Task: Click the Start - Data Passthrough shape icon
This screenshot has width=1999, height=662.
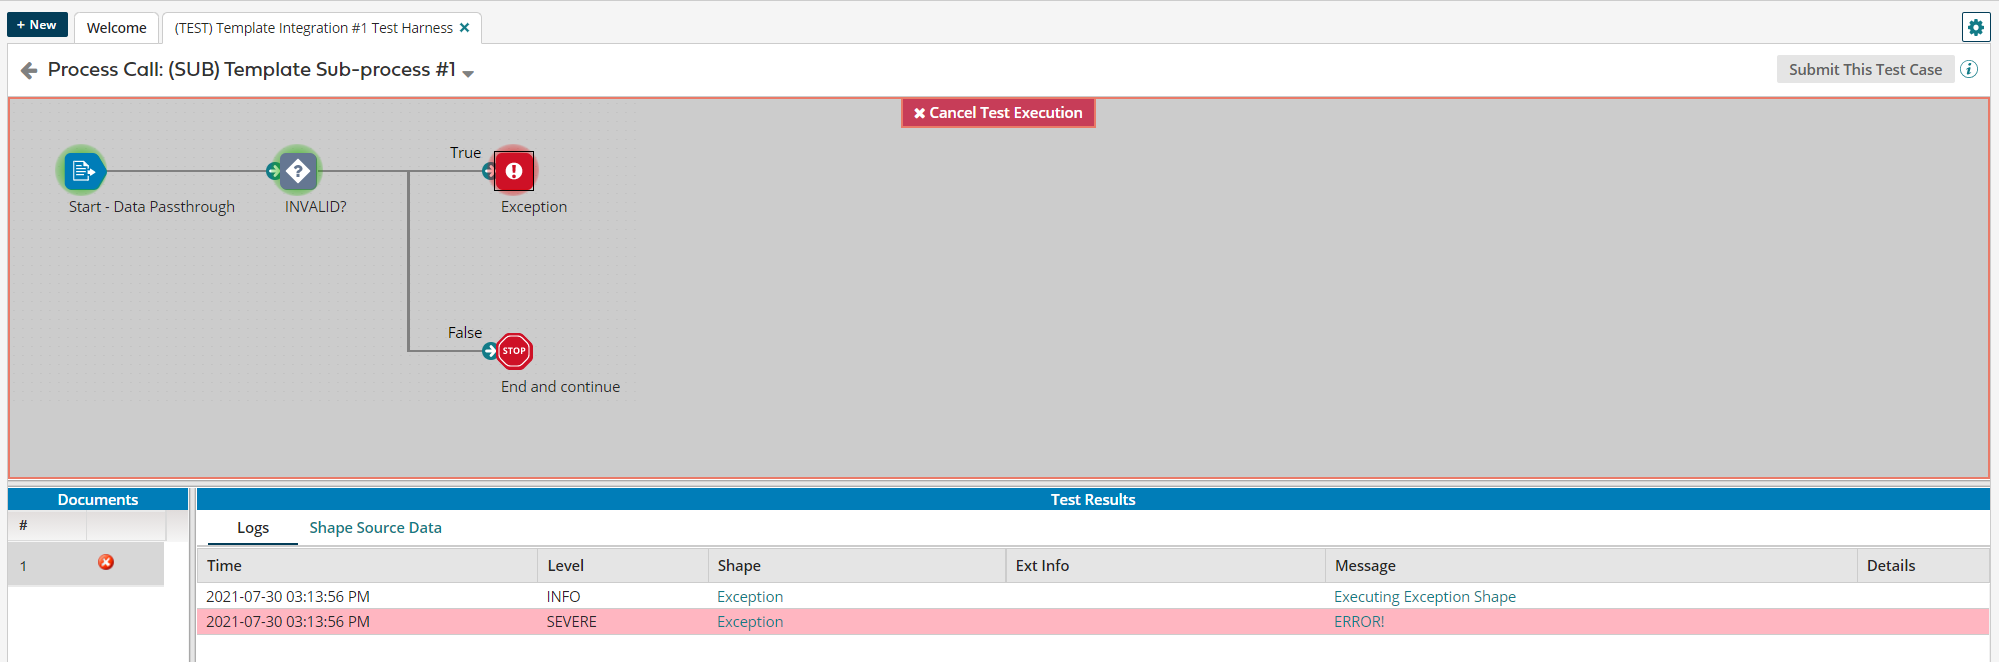Action: [x=82, y=171]
